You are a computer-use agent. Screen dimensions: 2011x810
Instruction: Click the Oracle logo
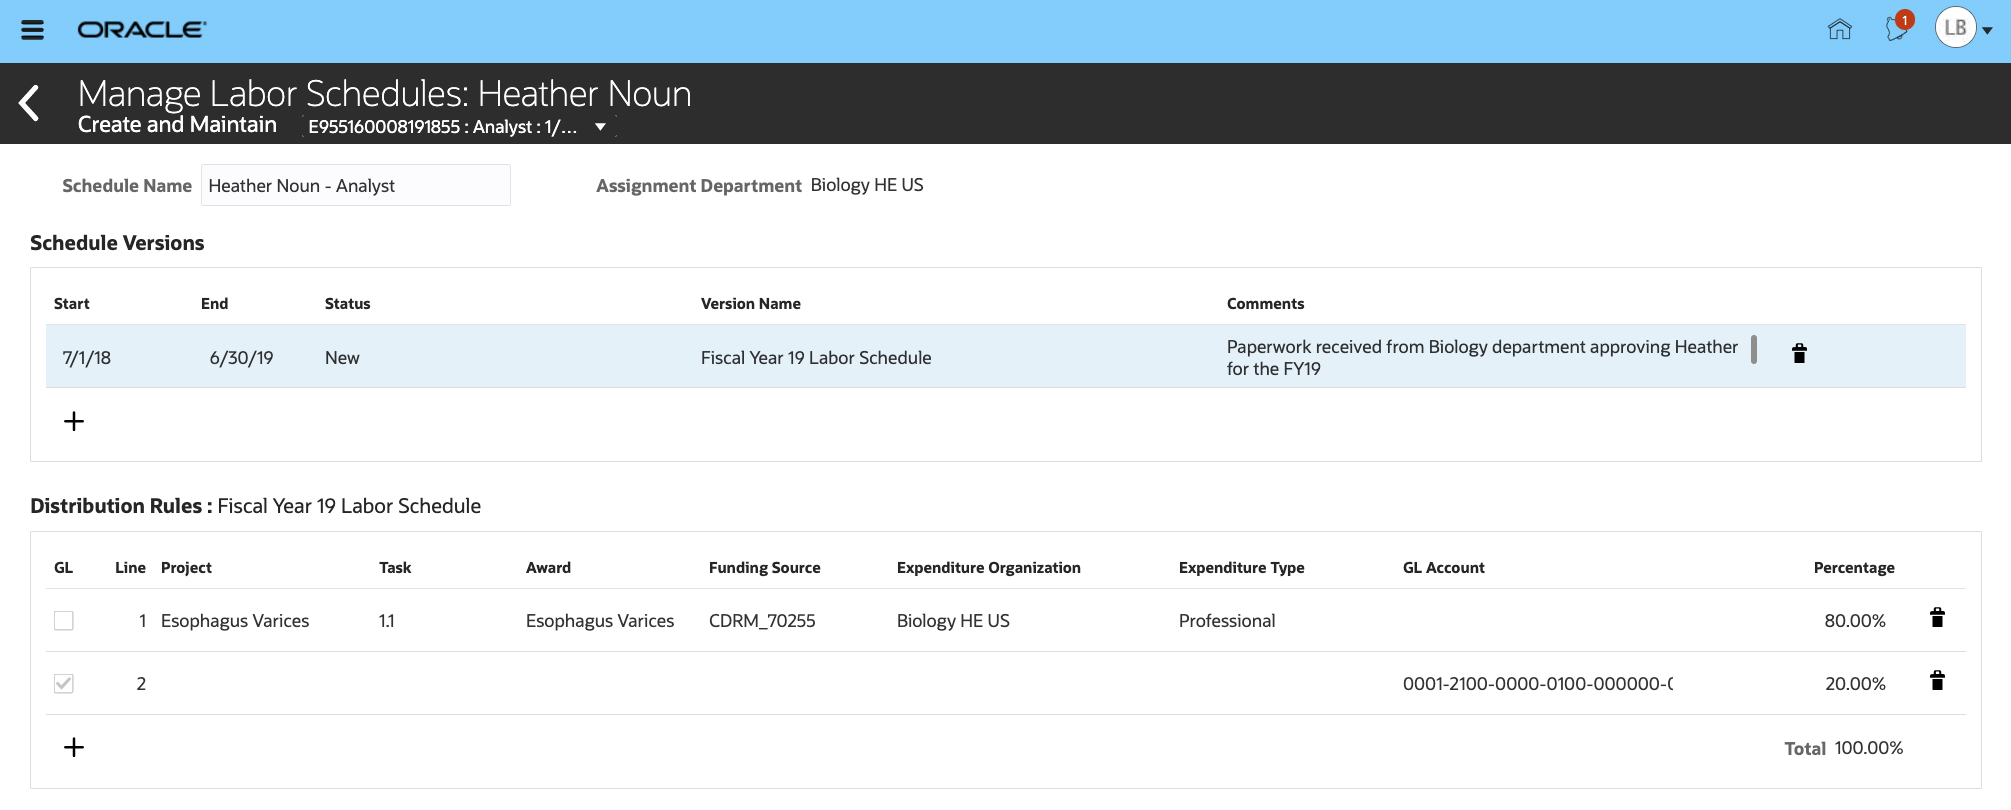142,30
